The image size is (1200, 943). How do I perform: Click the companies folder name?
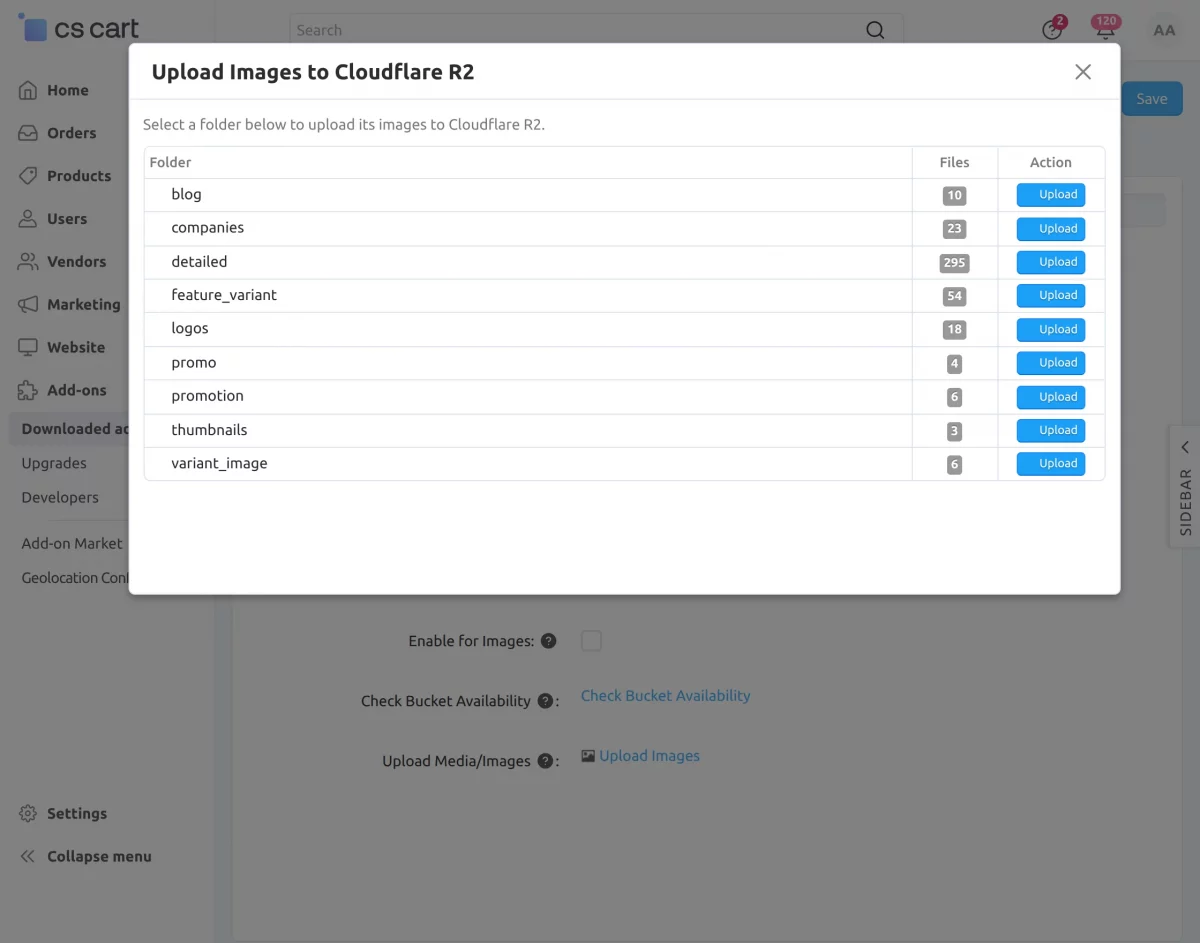pos(207,228)
